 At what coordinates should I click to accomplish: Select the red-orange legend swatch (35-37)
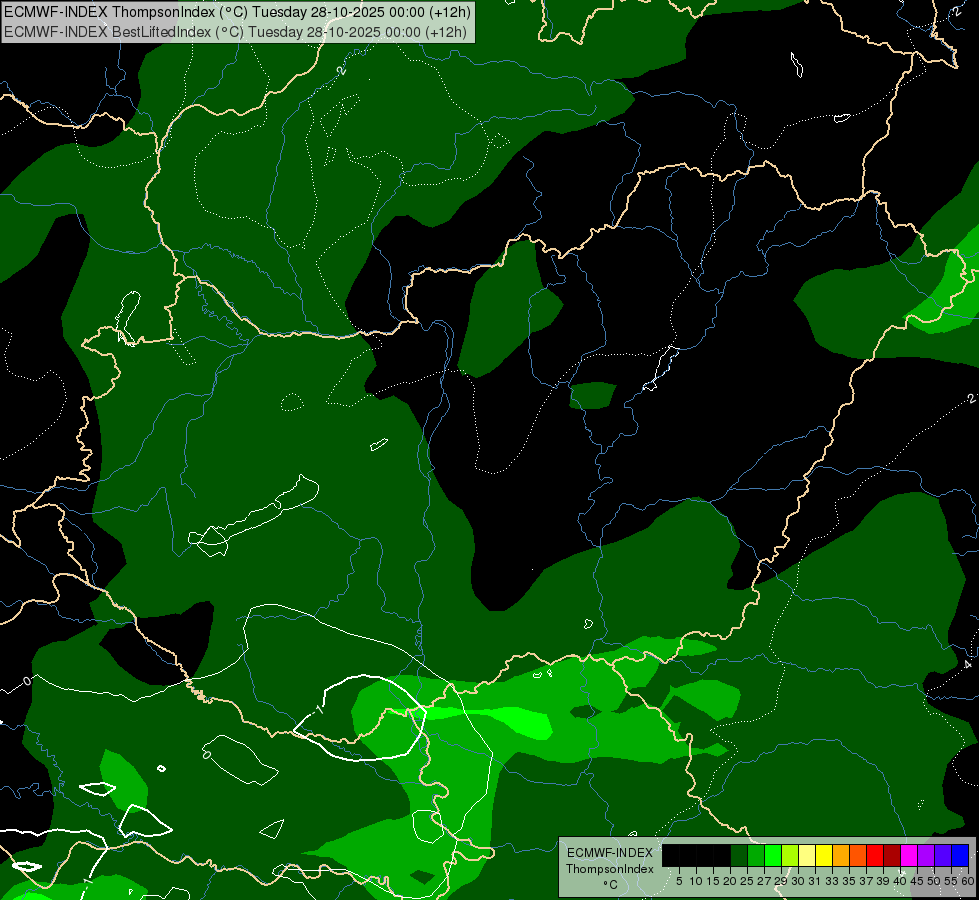[x=858, y=855]
